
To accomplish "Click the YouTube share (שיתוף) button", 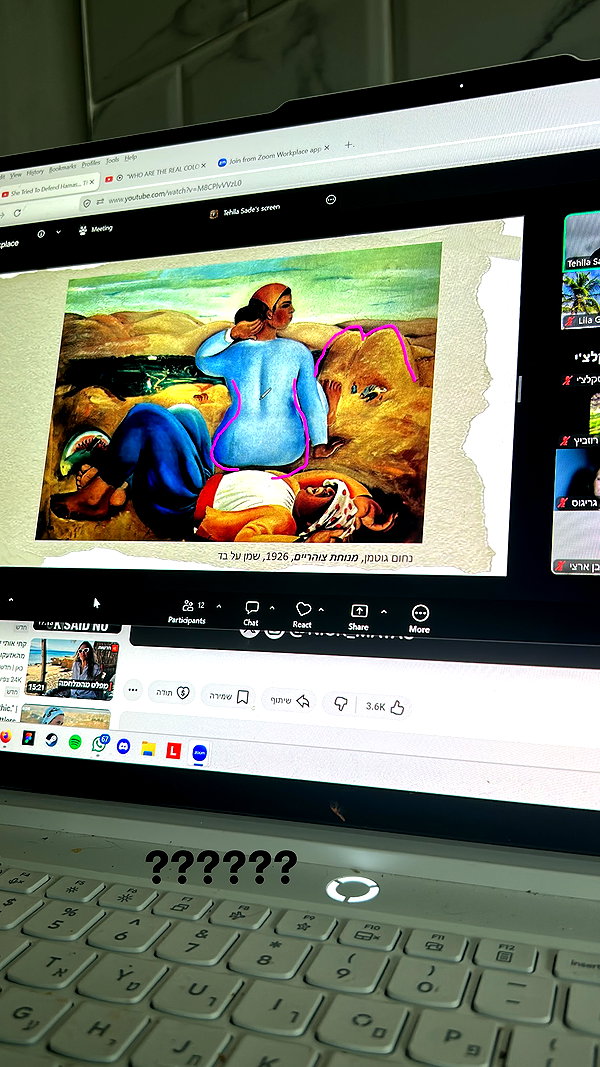I will (287, 700).
